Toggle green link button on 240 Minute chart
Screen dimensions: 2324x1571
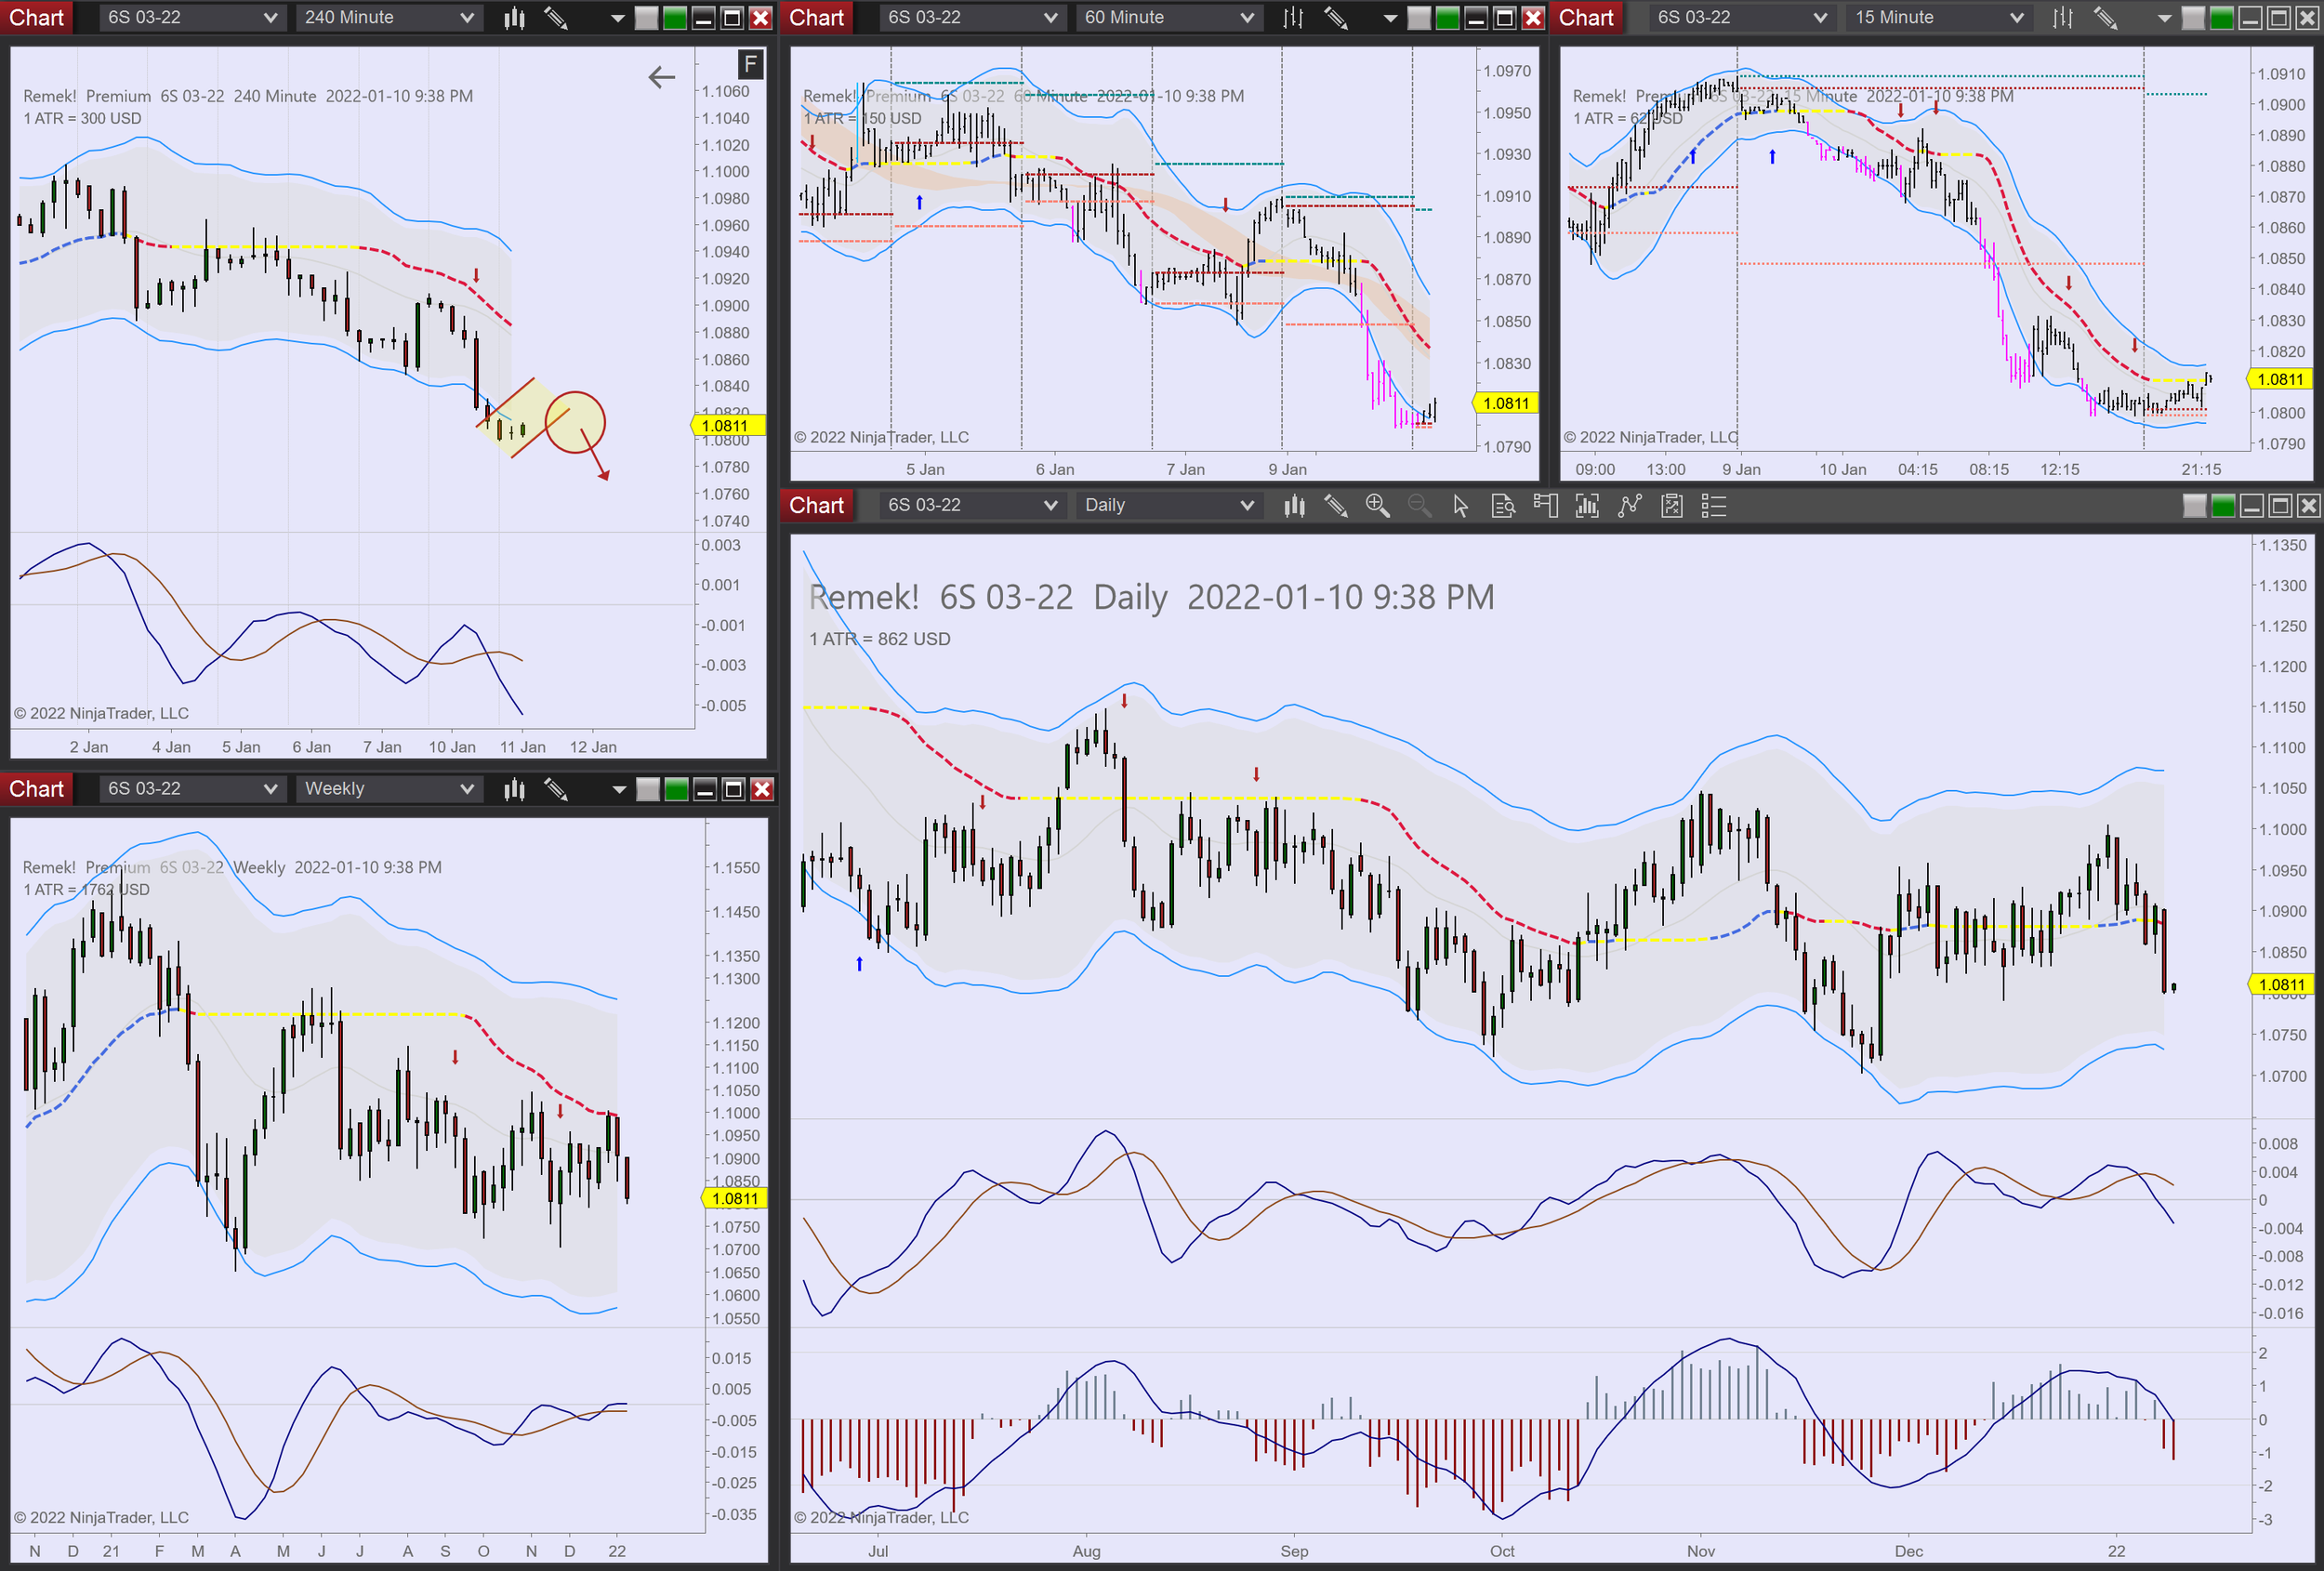(x=675, y=18)
